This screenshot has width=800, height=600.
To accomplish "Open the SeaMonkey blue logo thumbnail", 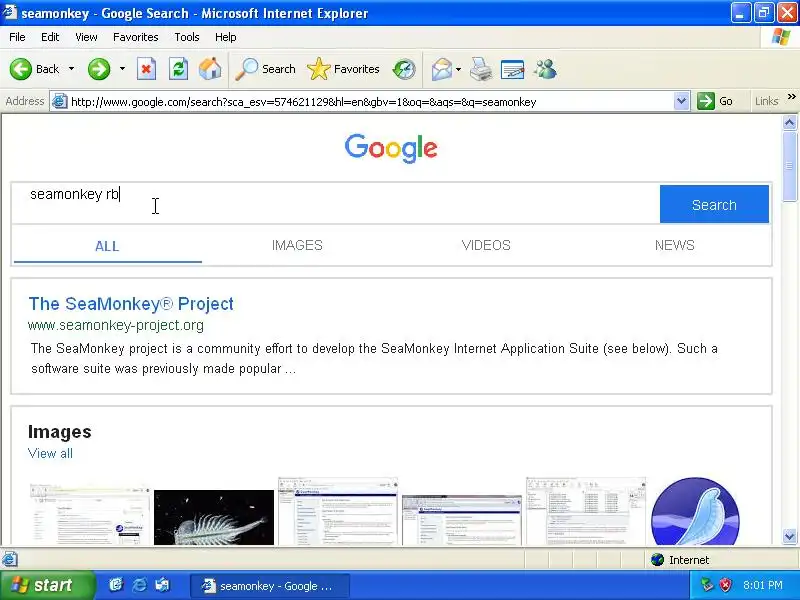I will pos(695,511).
